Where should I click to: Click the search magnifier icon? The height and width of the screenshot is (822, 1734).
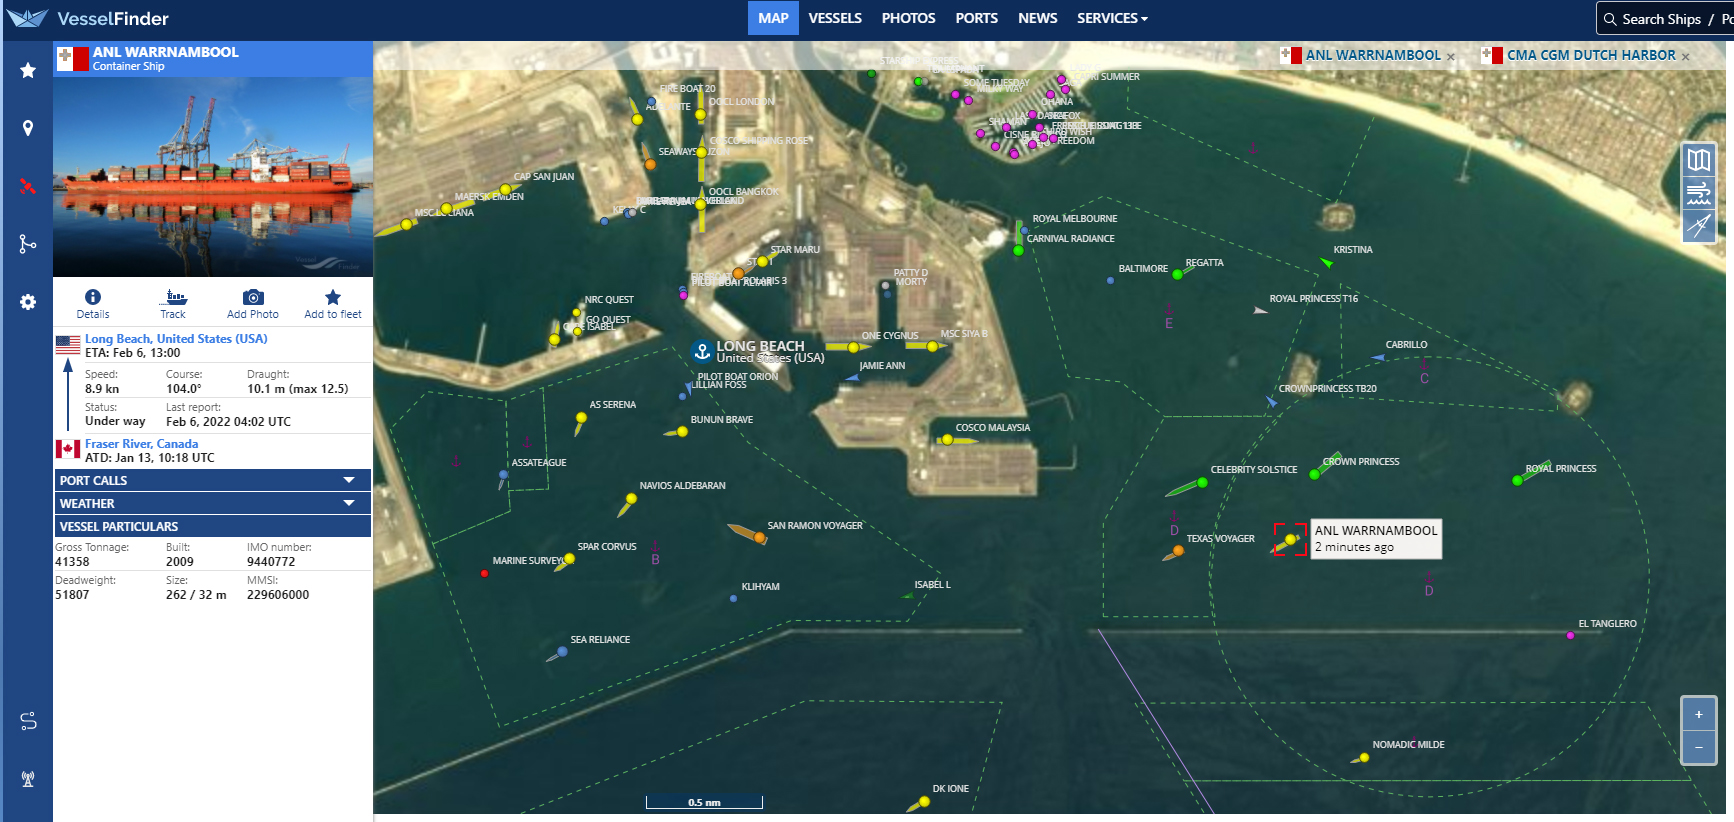tap(1610, 19)
